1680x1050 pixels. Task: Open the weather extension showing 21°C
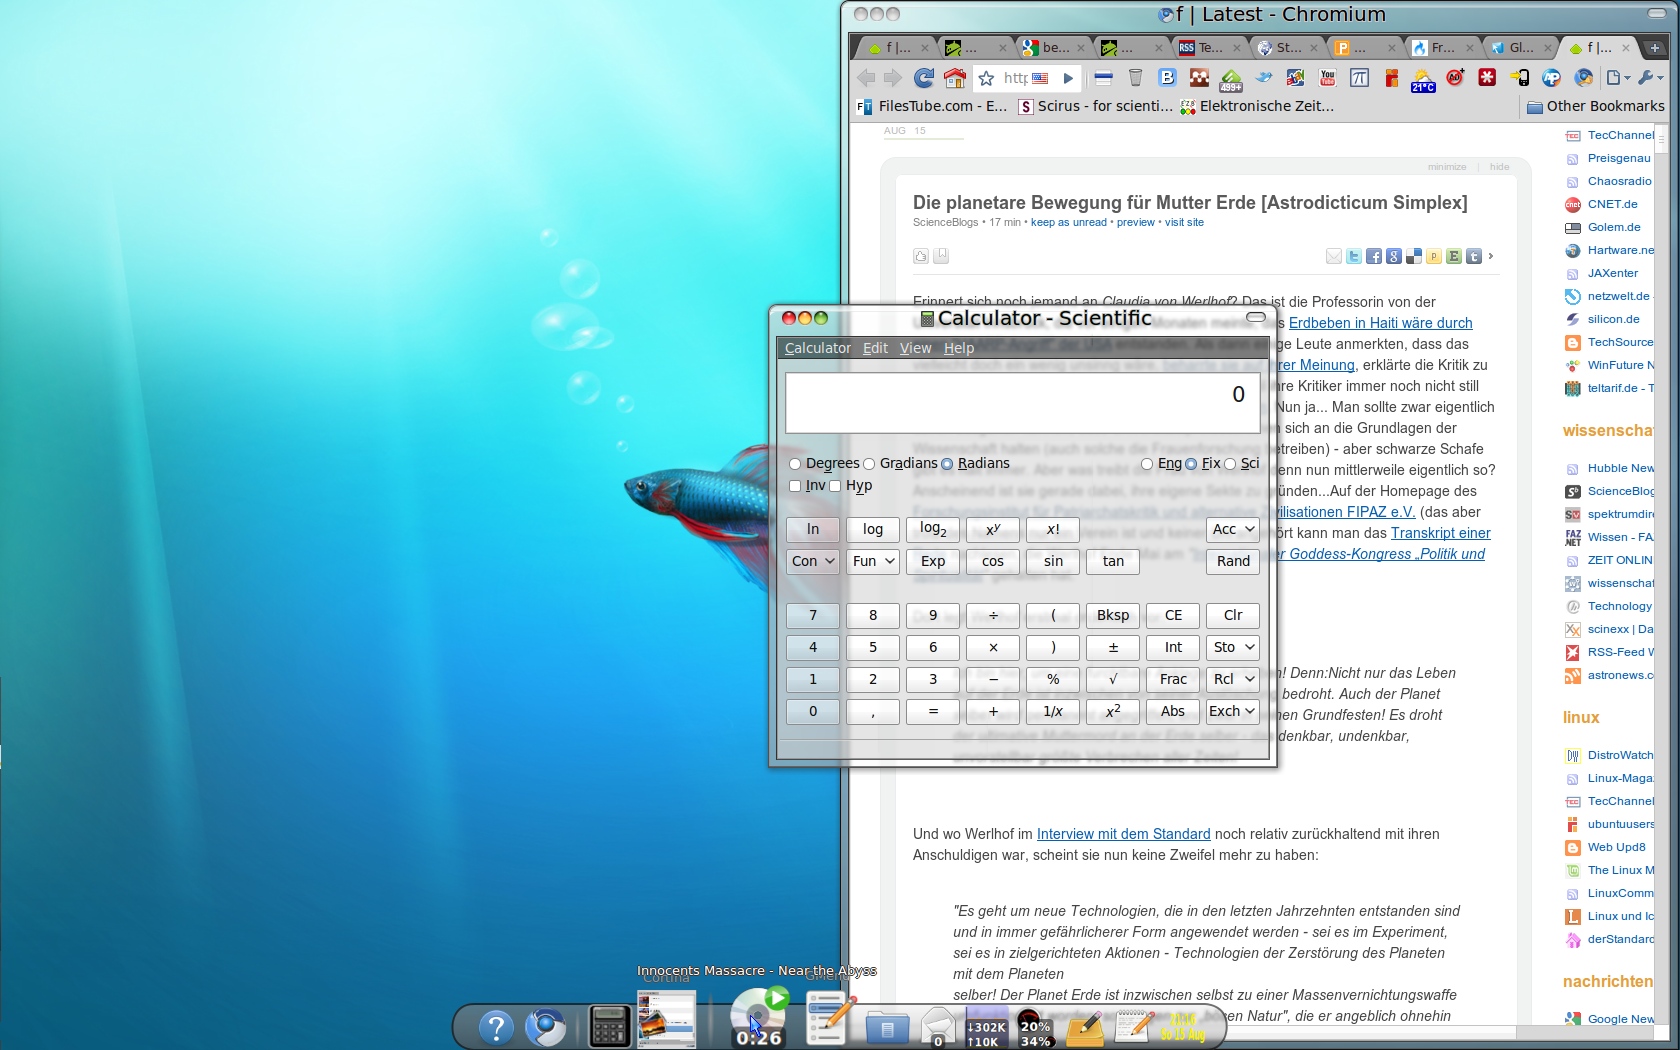pyautogui.click(x=1423, y=79)
